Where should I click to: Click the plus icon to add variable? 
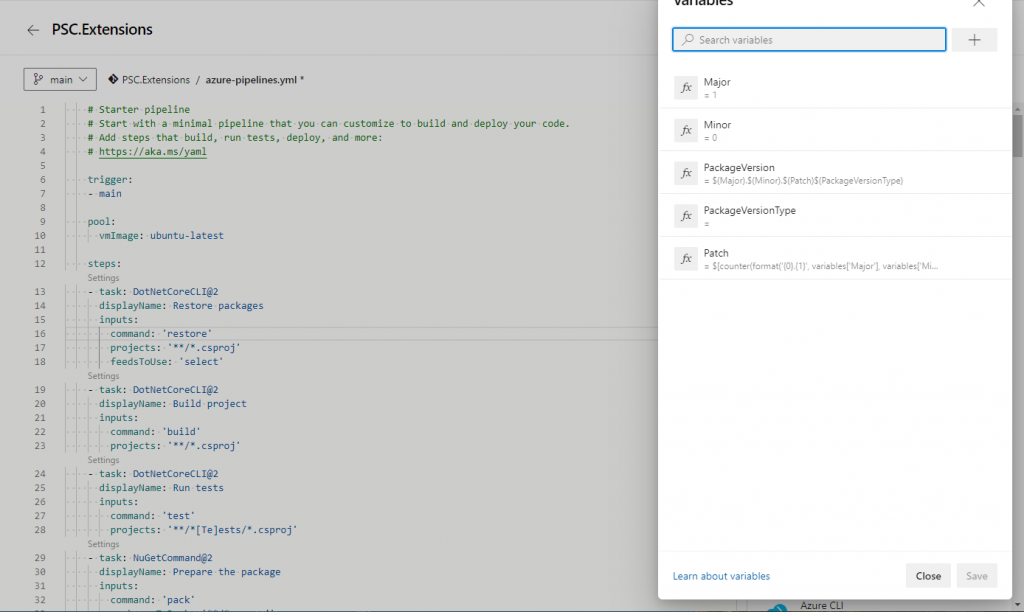point(974,40)
